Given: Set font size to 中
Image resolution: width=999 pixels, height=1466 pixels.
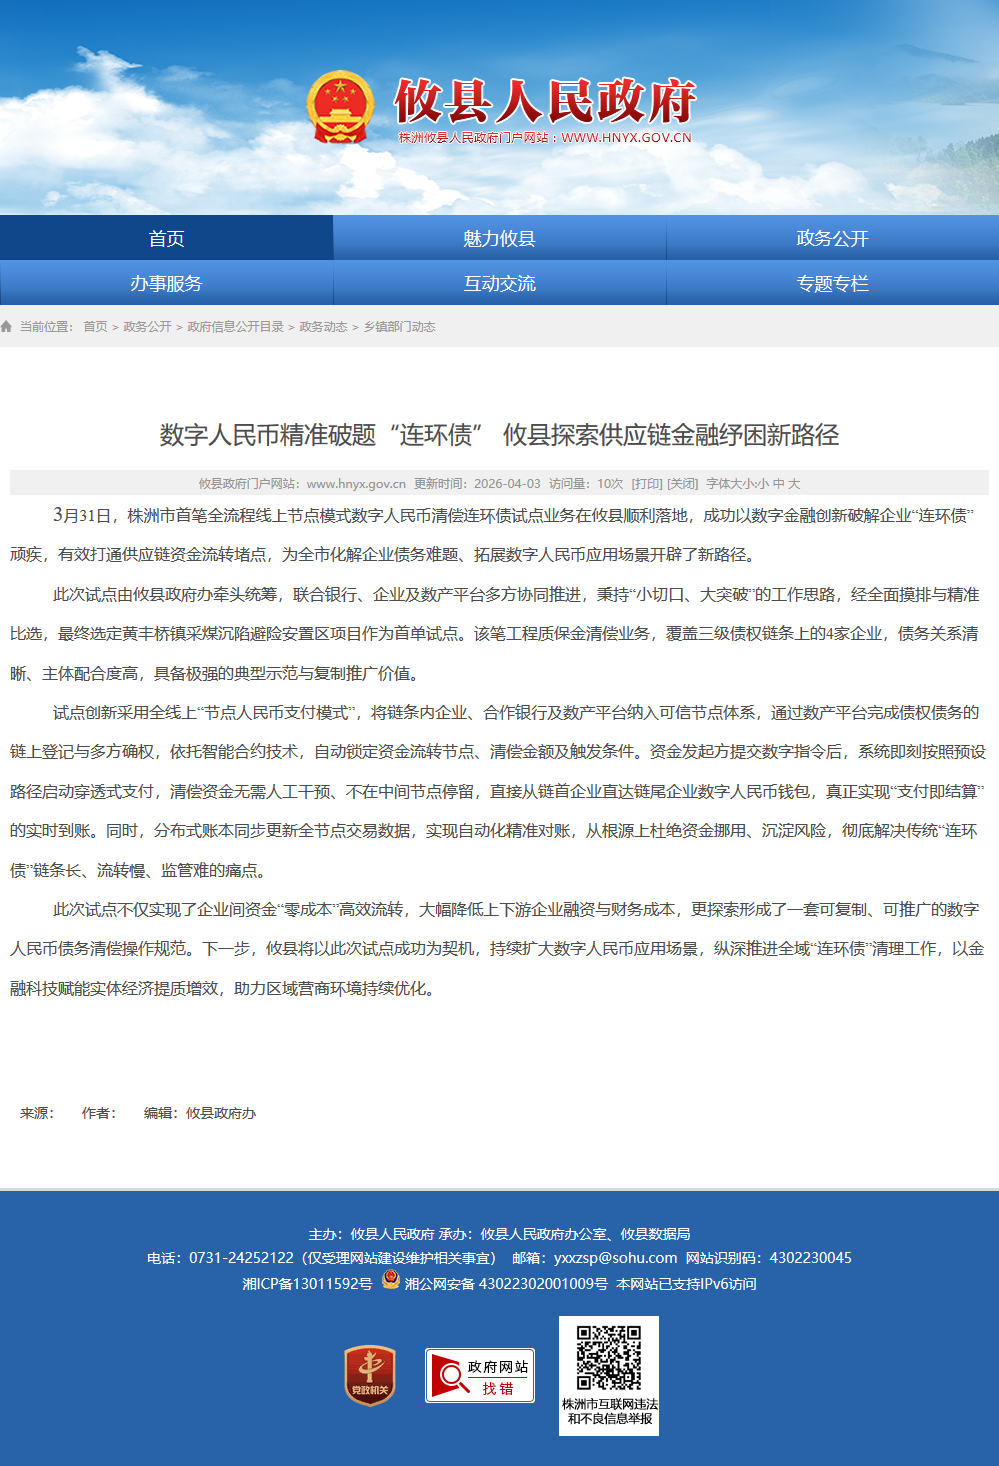Looking at the screenshot, I should click(779, 484).
